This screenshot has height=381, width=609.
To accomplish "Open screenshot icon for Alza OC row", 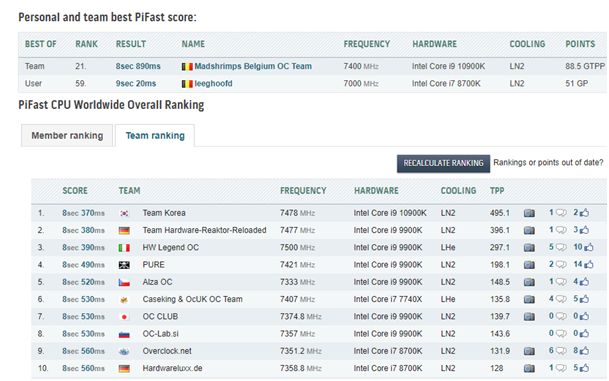I will pos(529,282).
